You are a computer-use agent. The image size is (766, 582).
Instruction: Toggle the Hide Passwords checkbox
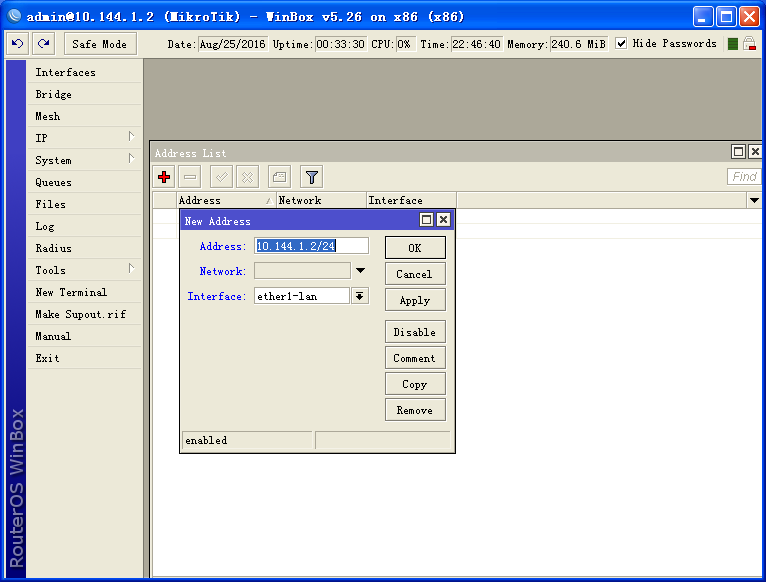(621, 43)
